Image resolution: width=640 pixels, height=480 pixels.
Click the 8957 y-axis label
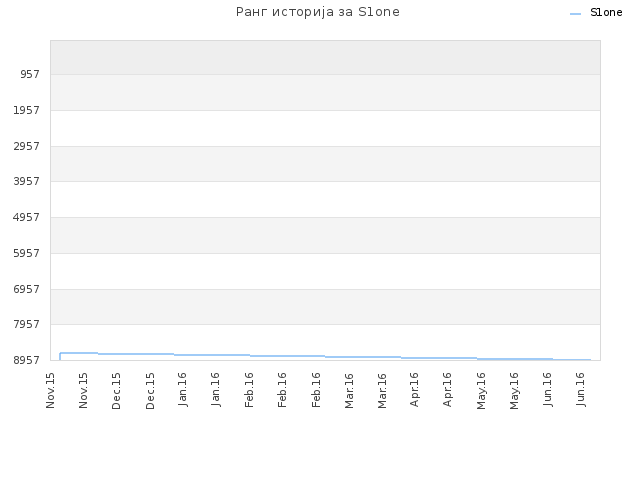pyautogui.click(x=27, y=360)
